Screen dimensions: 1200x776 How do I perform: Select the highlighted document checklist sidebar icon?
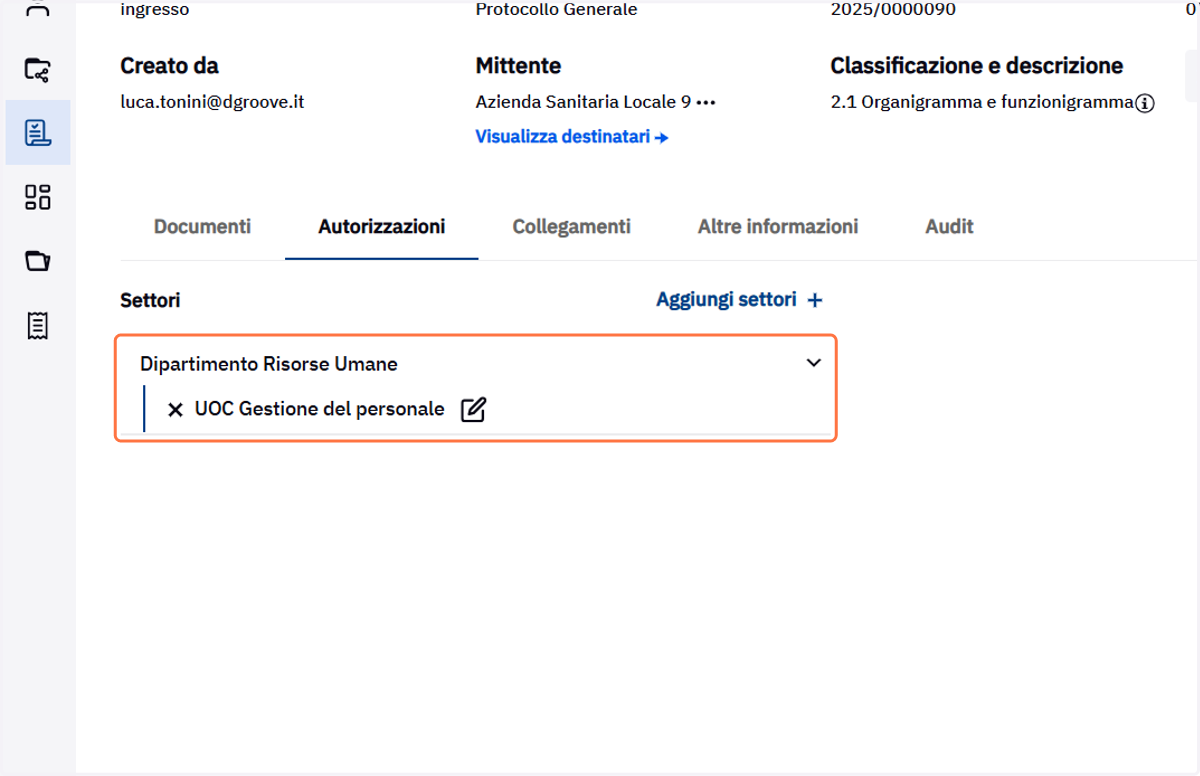pos(37,132)
